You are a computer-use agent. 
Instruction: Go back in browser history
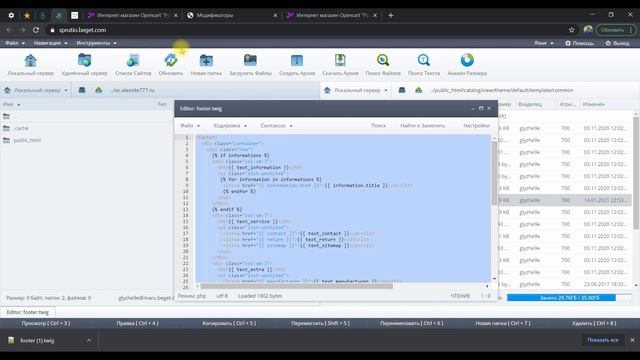tap(9, 30)
